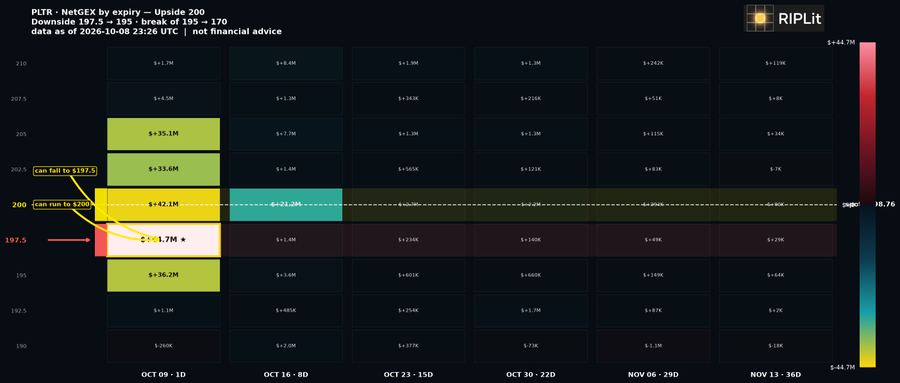Viewport: 900px width, 383px height.
Task: Click the $+565K cell at strike 202.5
Action: [x=408, y=169]
